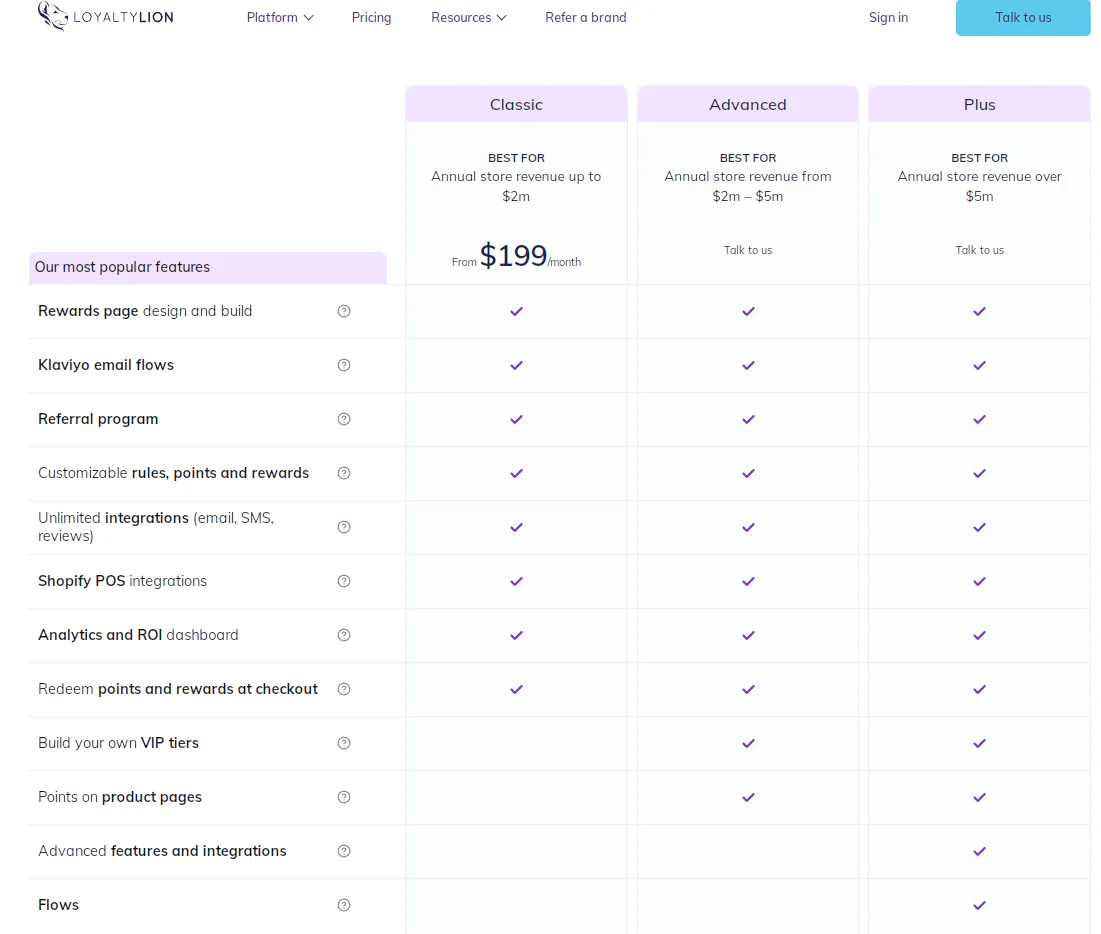Open help icon for Customizable rules, points
The image size is (1101, 934).
coord(343,473)
